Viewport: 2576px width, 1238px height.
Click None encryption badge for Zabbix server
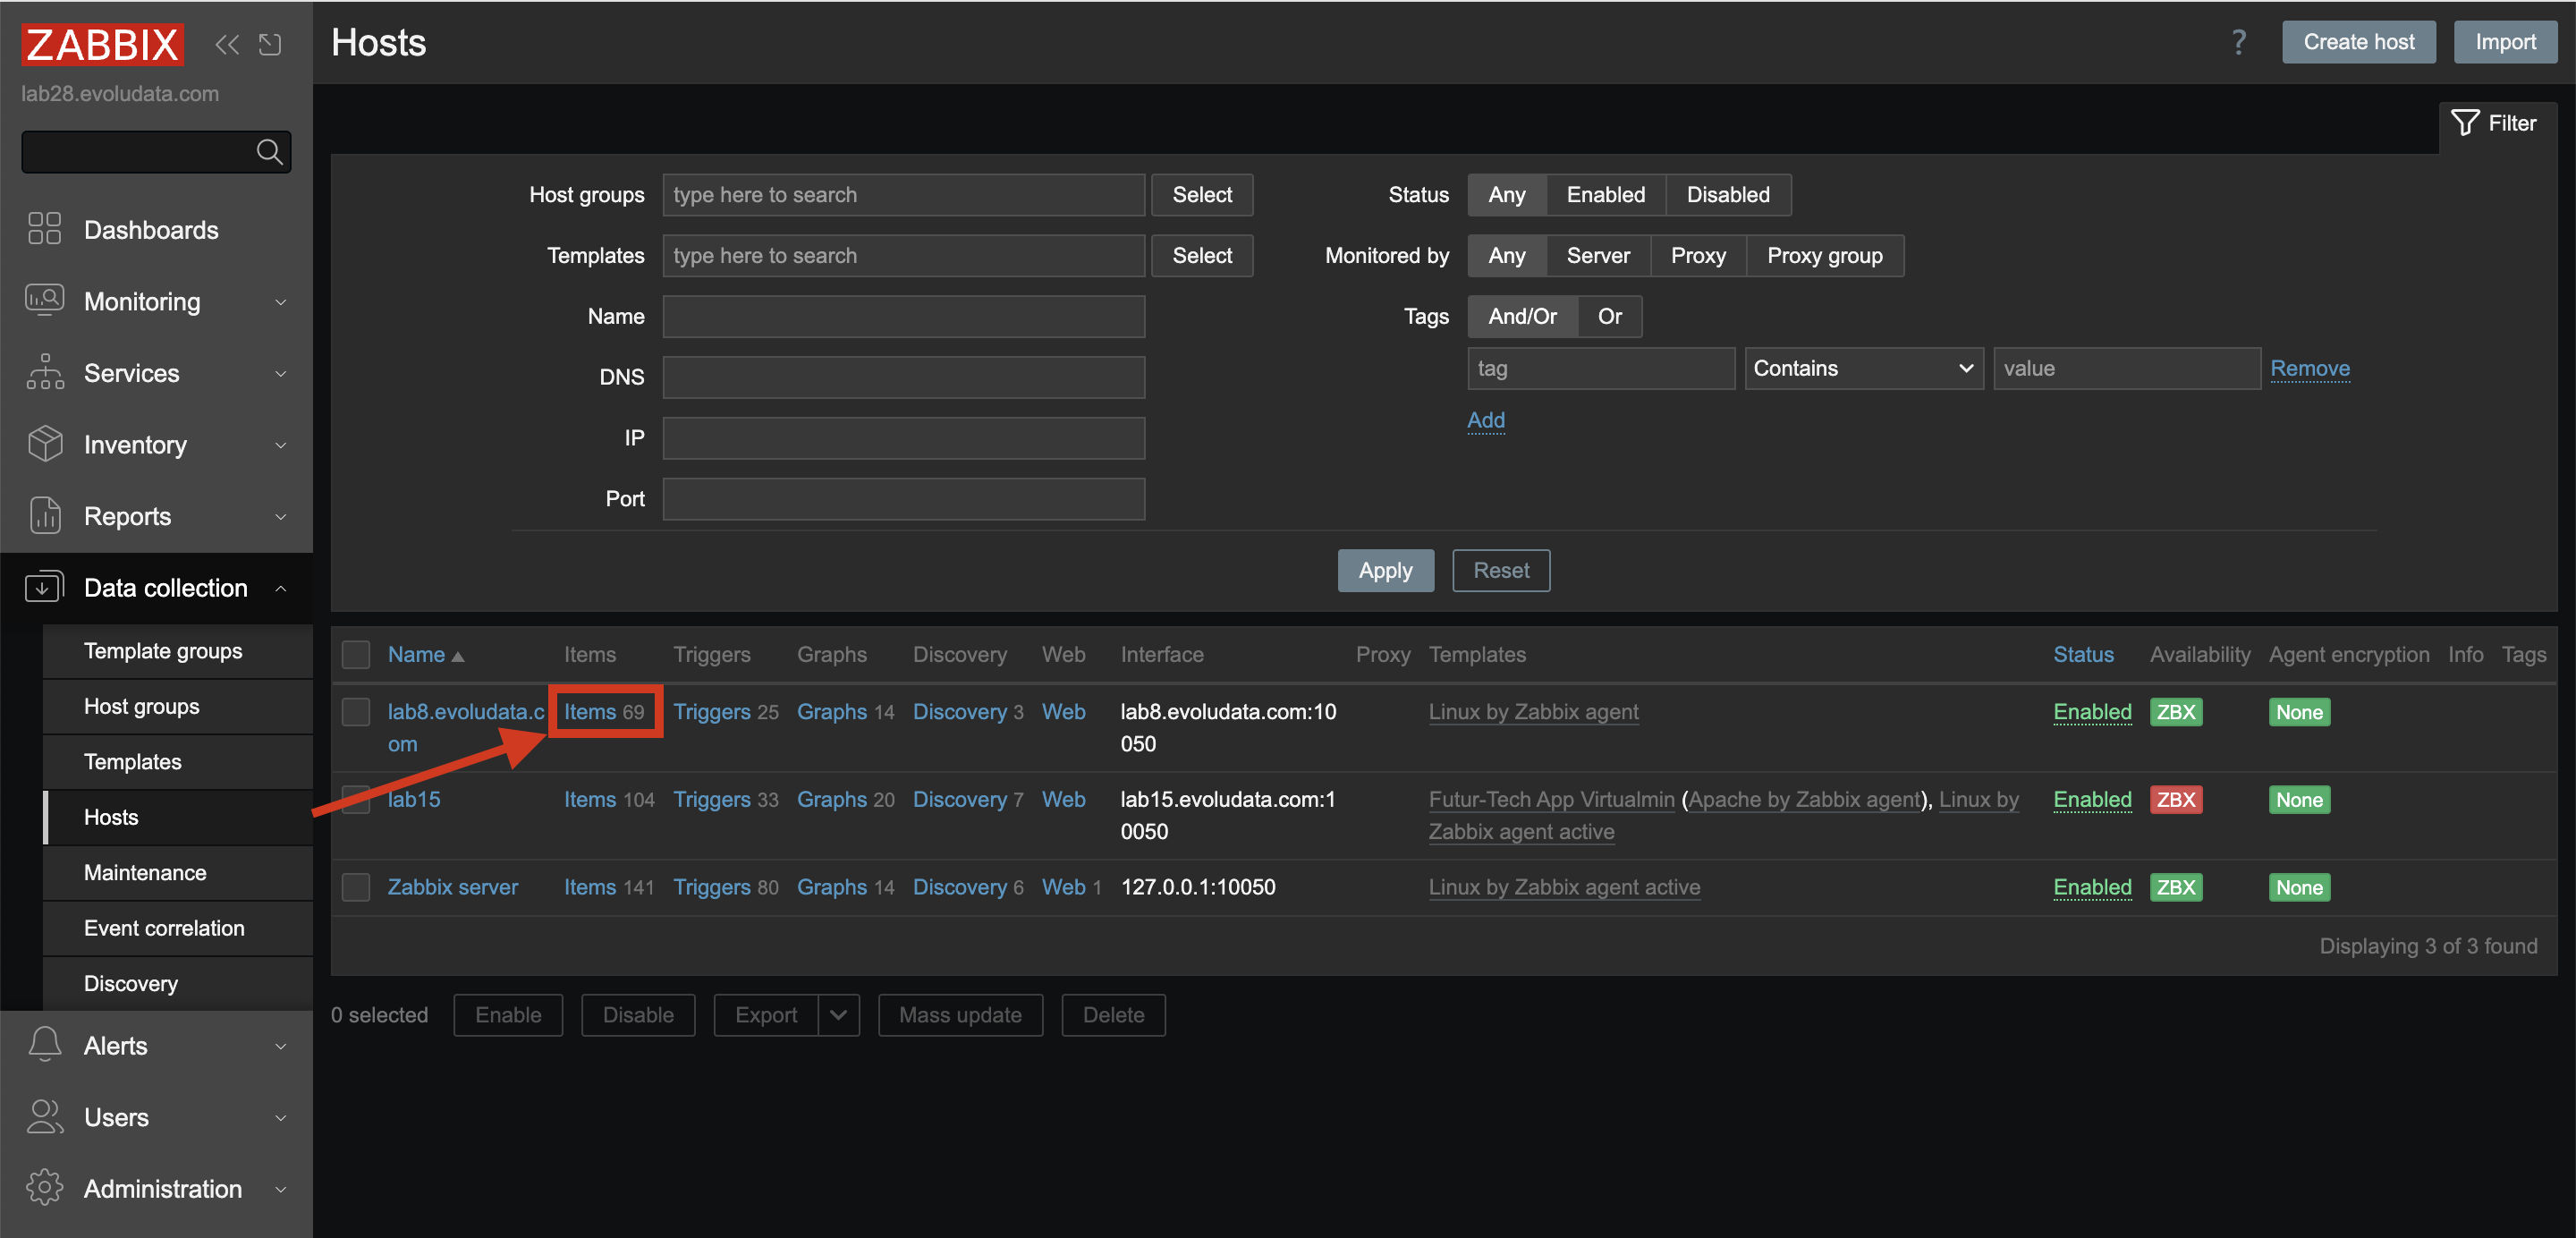pyautogui.click(x=2299, y=887)
